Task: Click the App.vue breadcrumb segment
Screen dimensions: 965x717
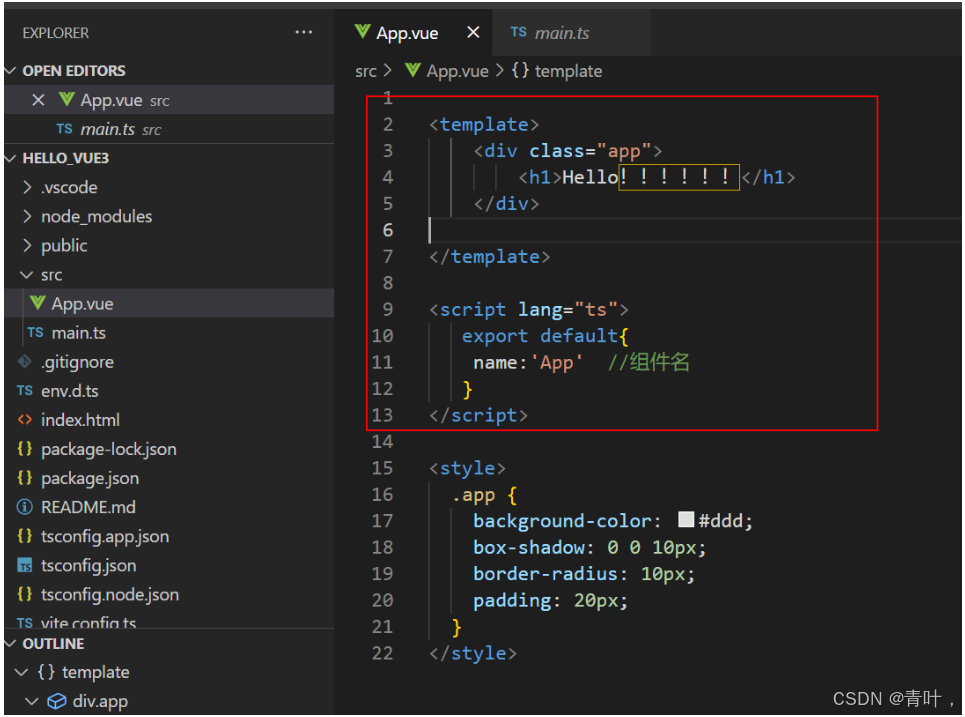Action: point(457,71)
